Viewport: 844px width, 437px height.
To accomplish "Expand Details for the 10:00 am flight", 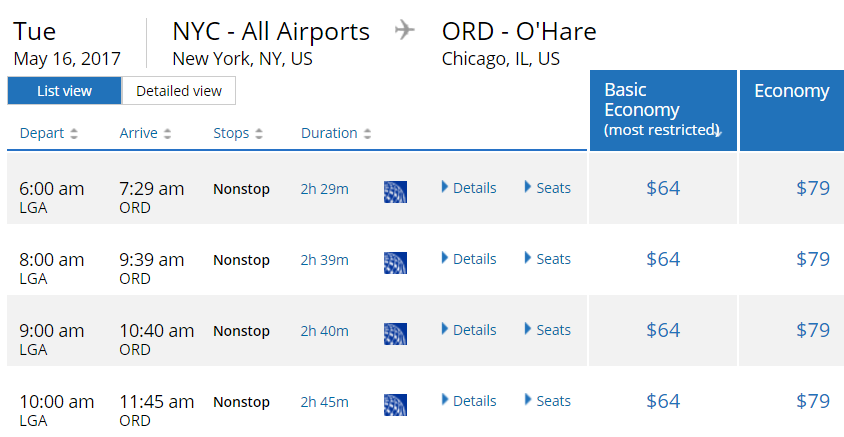I will click(x=469, y=401).
